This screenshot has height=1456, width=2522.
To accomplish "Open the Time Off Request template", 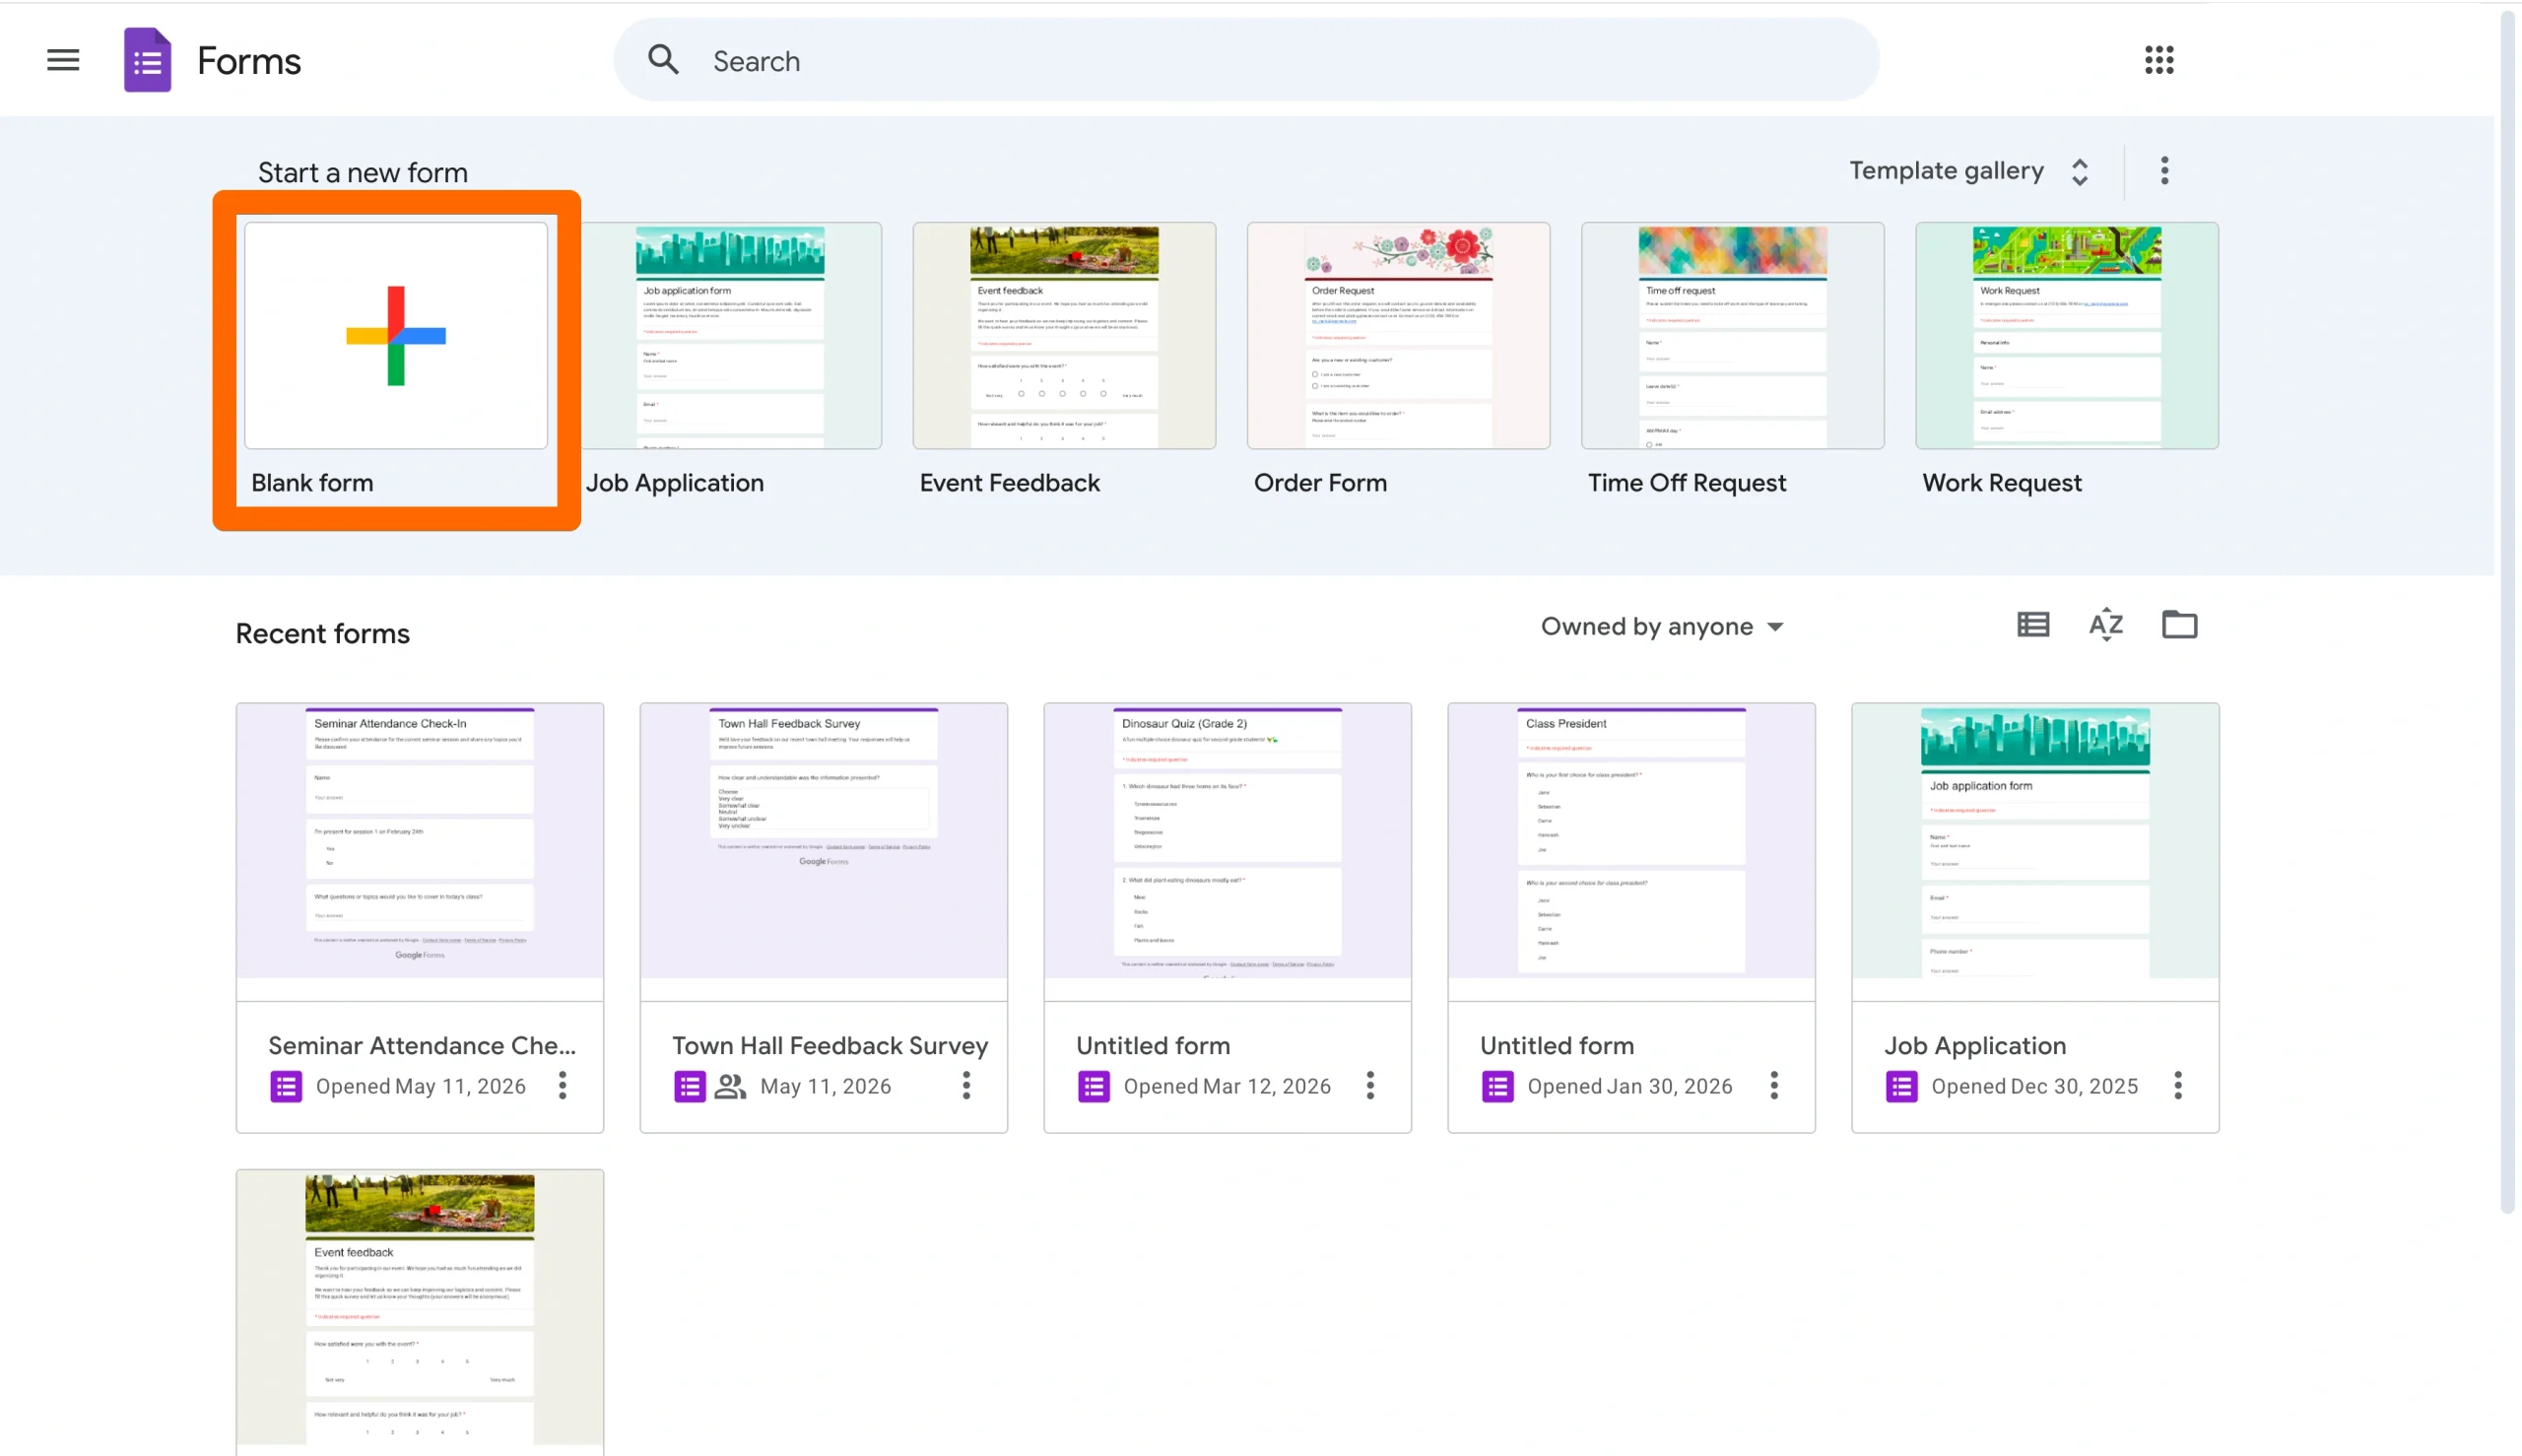I will click(x=1732, y=336).
